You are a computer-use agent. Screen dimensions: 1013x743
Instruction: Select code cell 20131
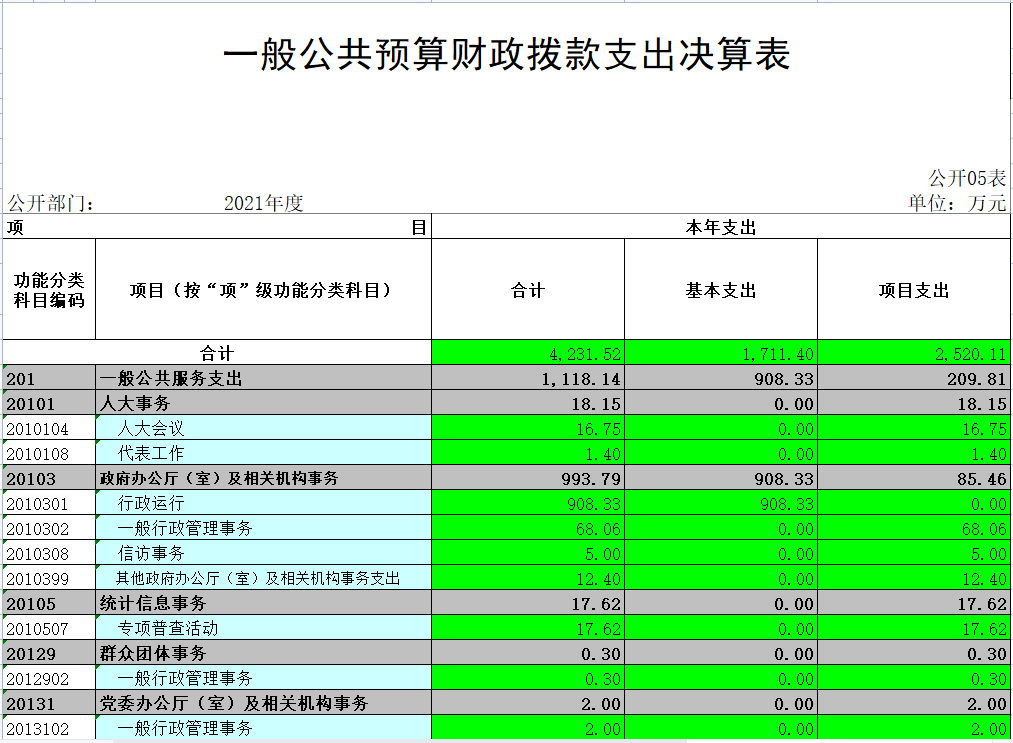click(x=49, y=703)
